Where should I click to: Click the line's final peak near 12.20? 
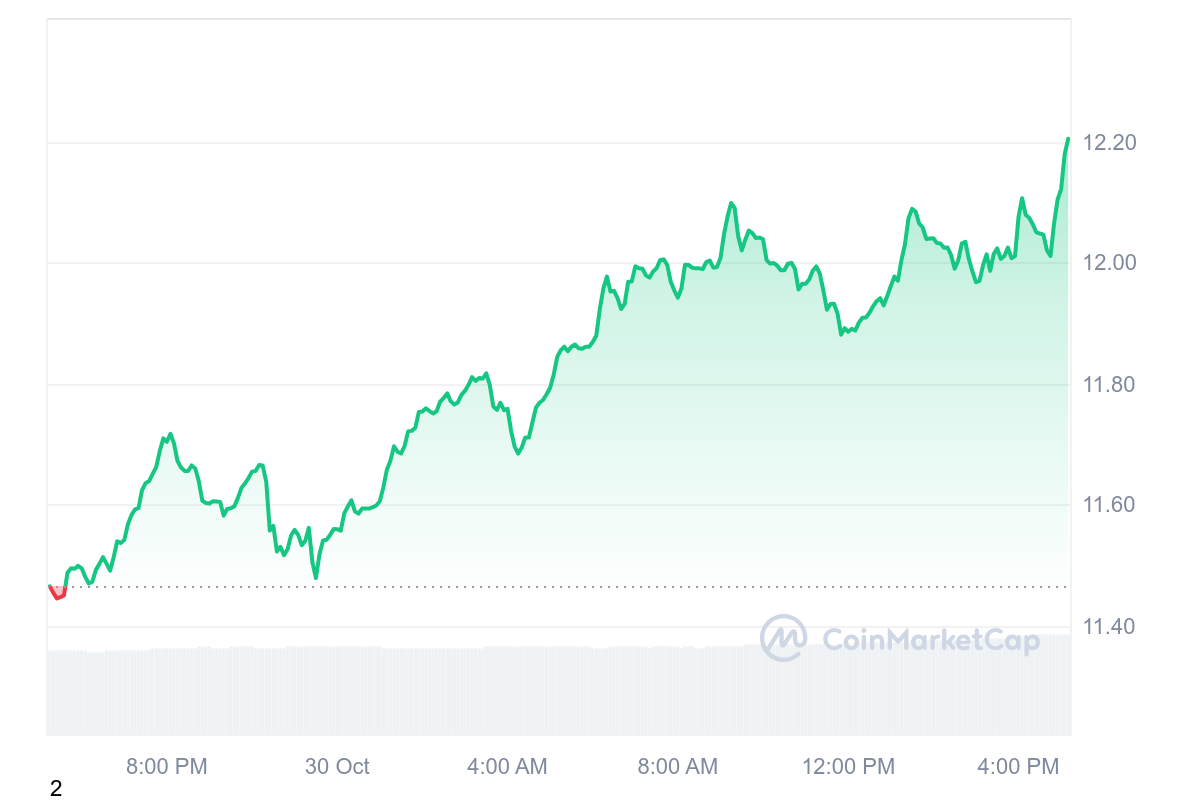pyautogui.click(x=1068, y=140)
